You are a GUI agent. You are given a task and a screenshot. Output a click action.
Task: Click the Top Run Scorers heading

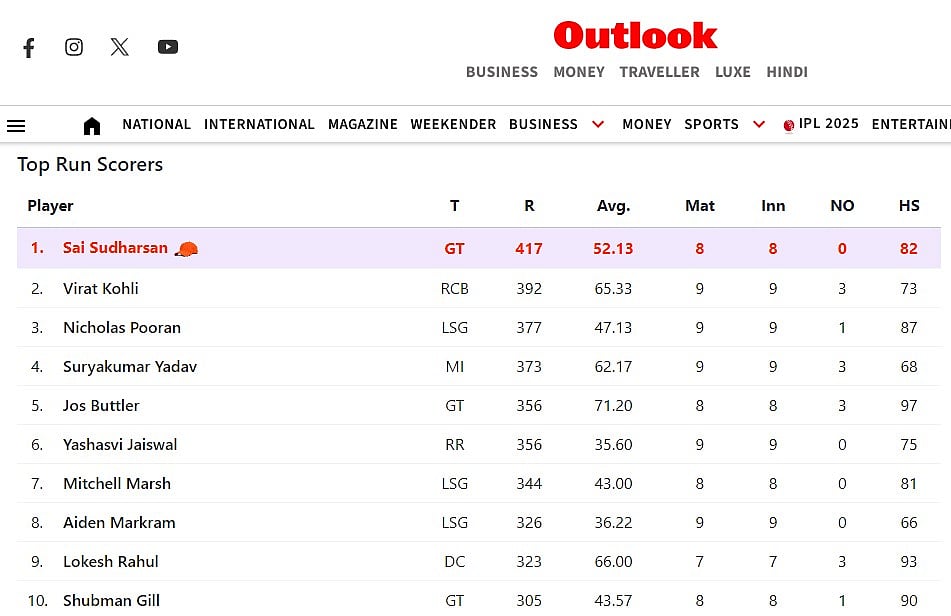(x=90, y=165)
